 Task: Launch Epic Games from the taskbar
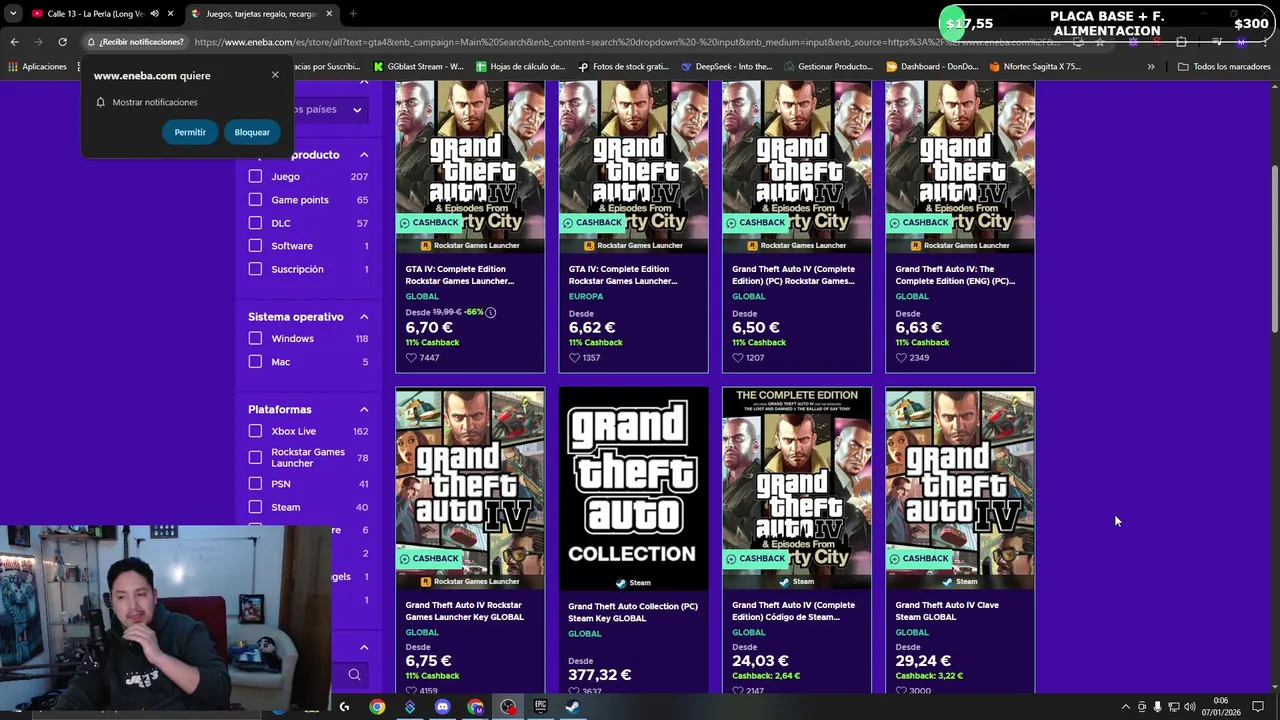point(540,707)
